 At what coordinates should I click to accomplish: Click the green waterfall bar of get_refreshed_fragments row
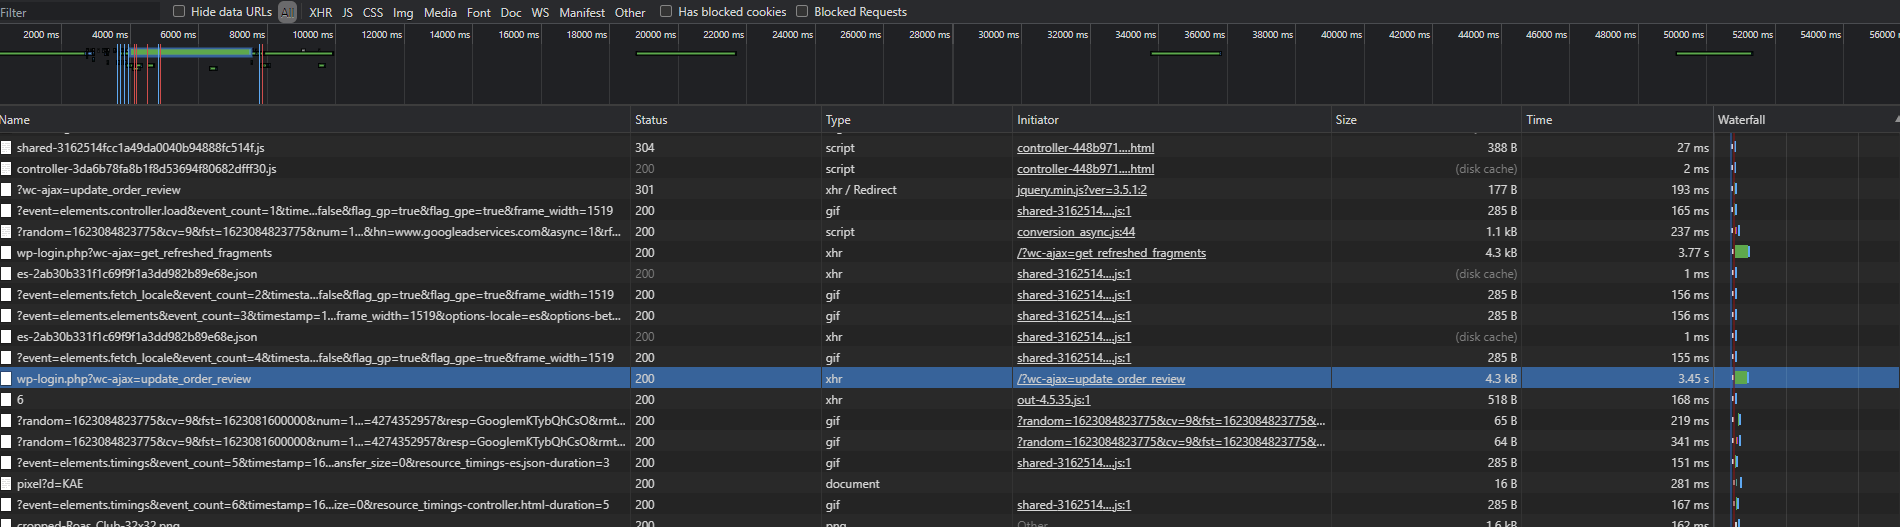pyautogui.click(x=1743, y=252)
